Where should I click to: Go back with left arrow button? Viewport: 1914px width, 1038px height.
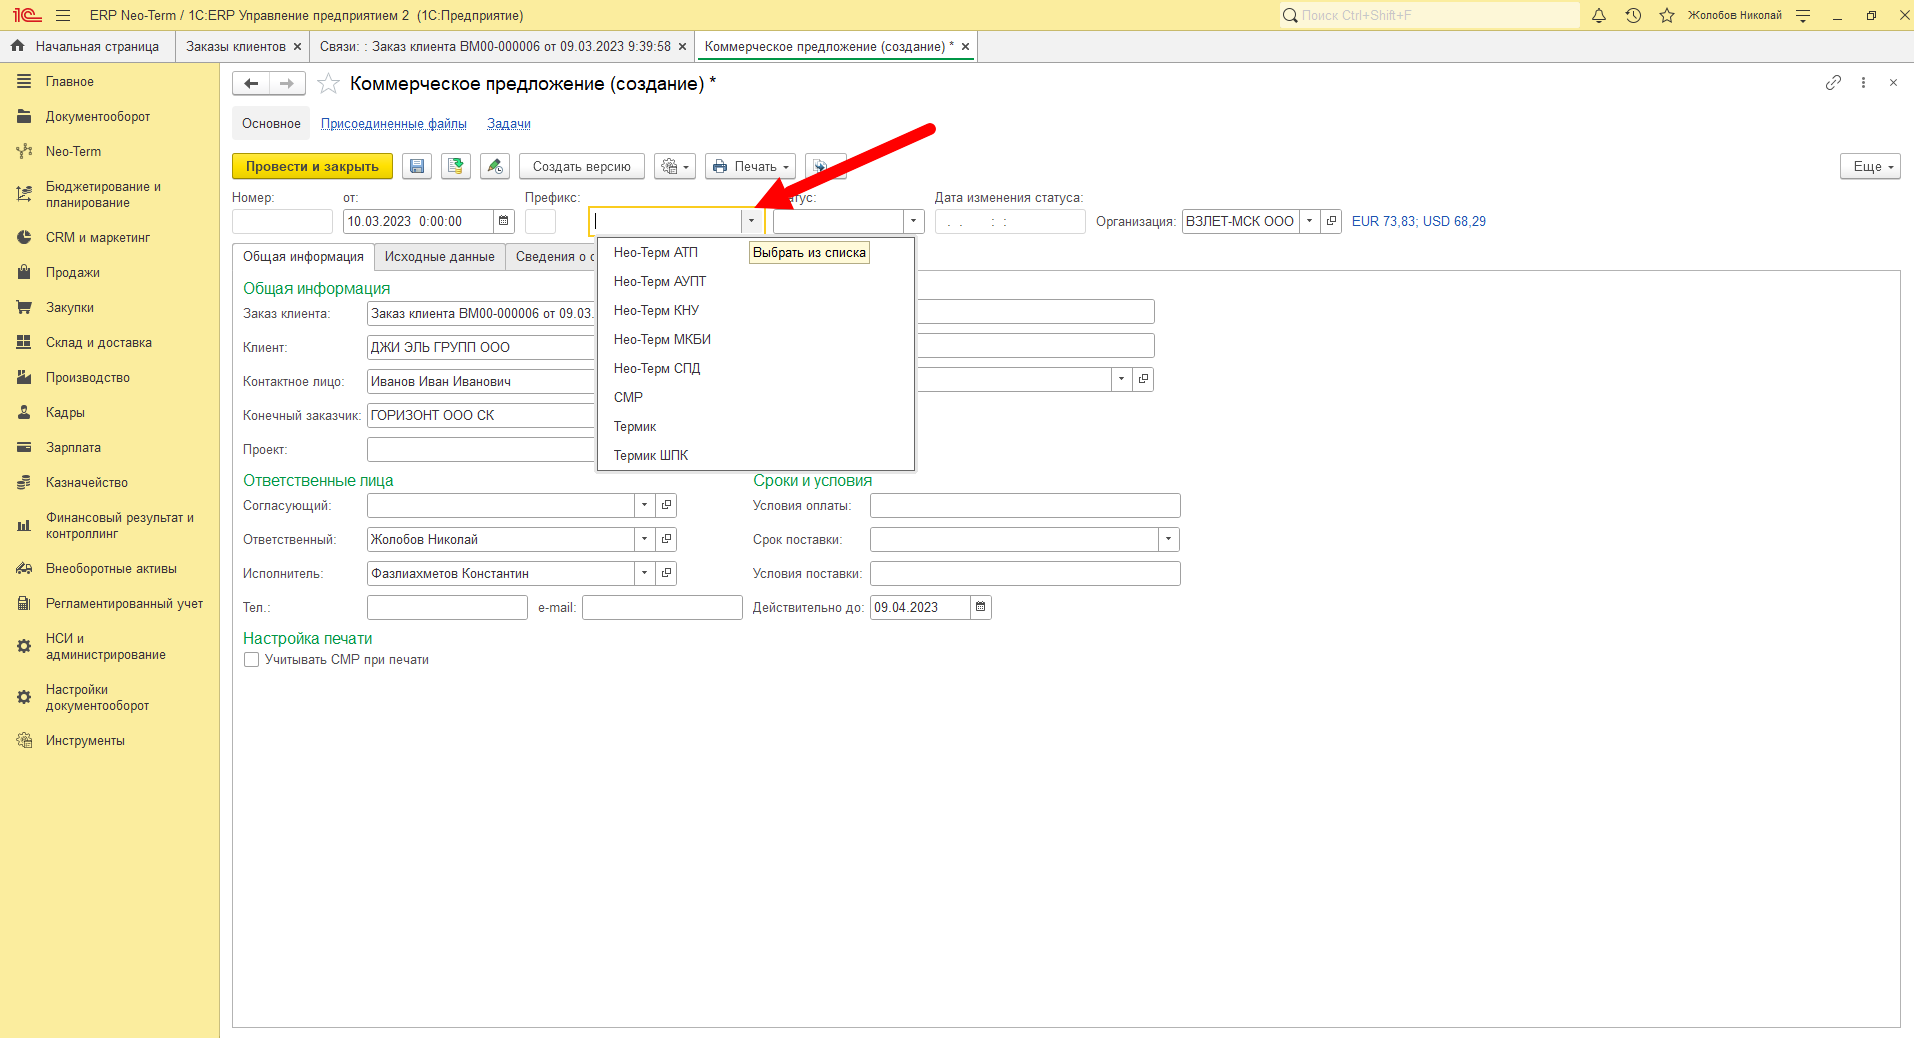pyautogui.click(x=251, y=84)
